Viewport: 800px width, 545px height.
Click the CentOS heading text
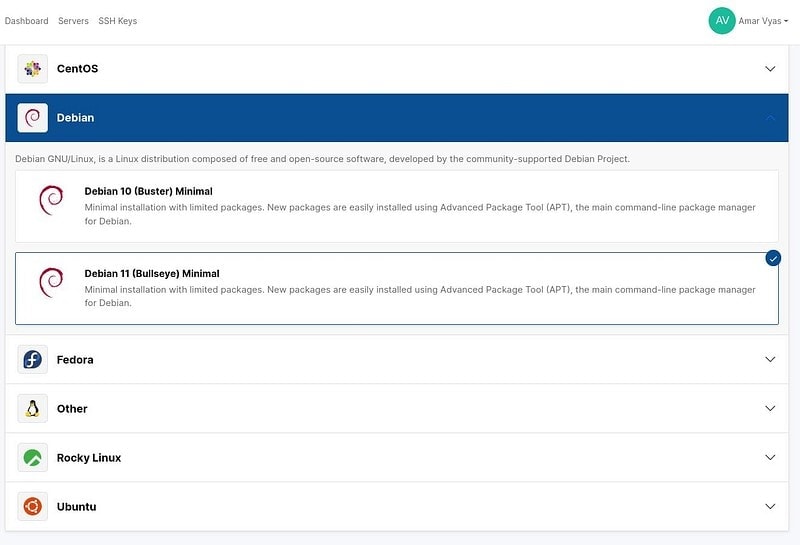[x=78, y=68]
